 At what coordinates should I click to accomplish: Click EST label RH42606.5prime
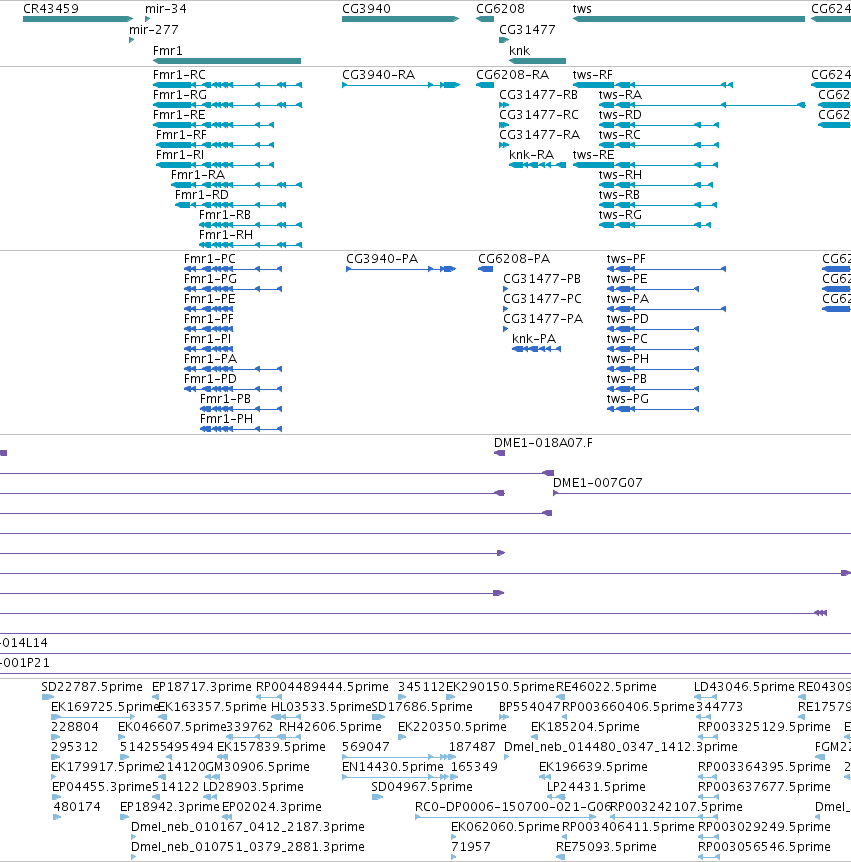coord(330,727)
